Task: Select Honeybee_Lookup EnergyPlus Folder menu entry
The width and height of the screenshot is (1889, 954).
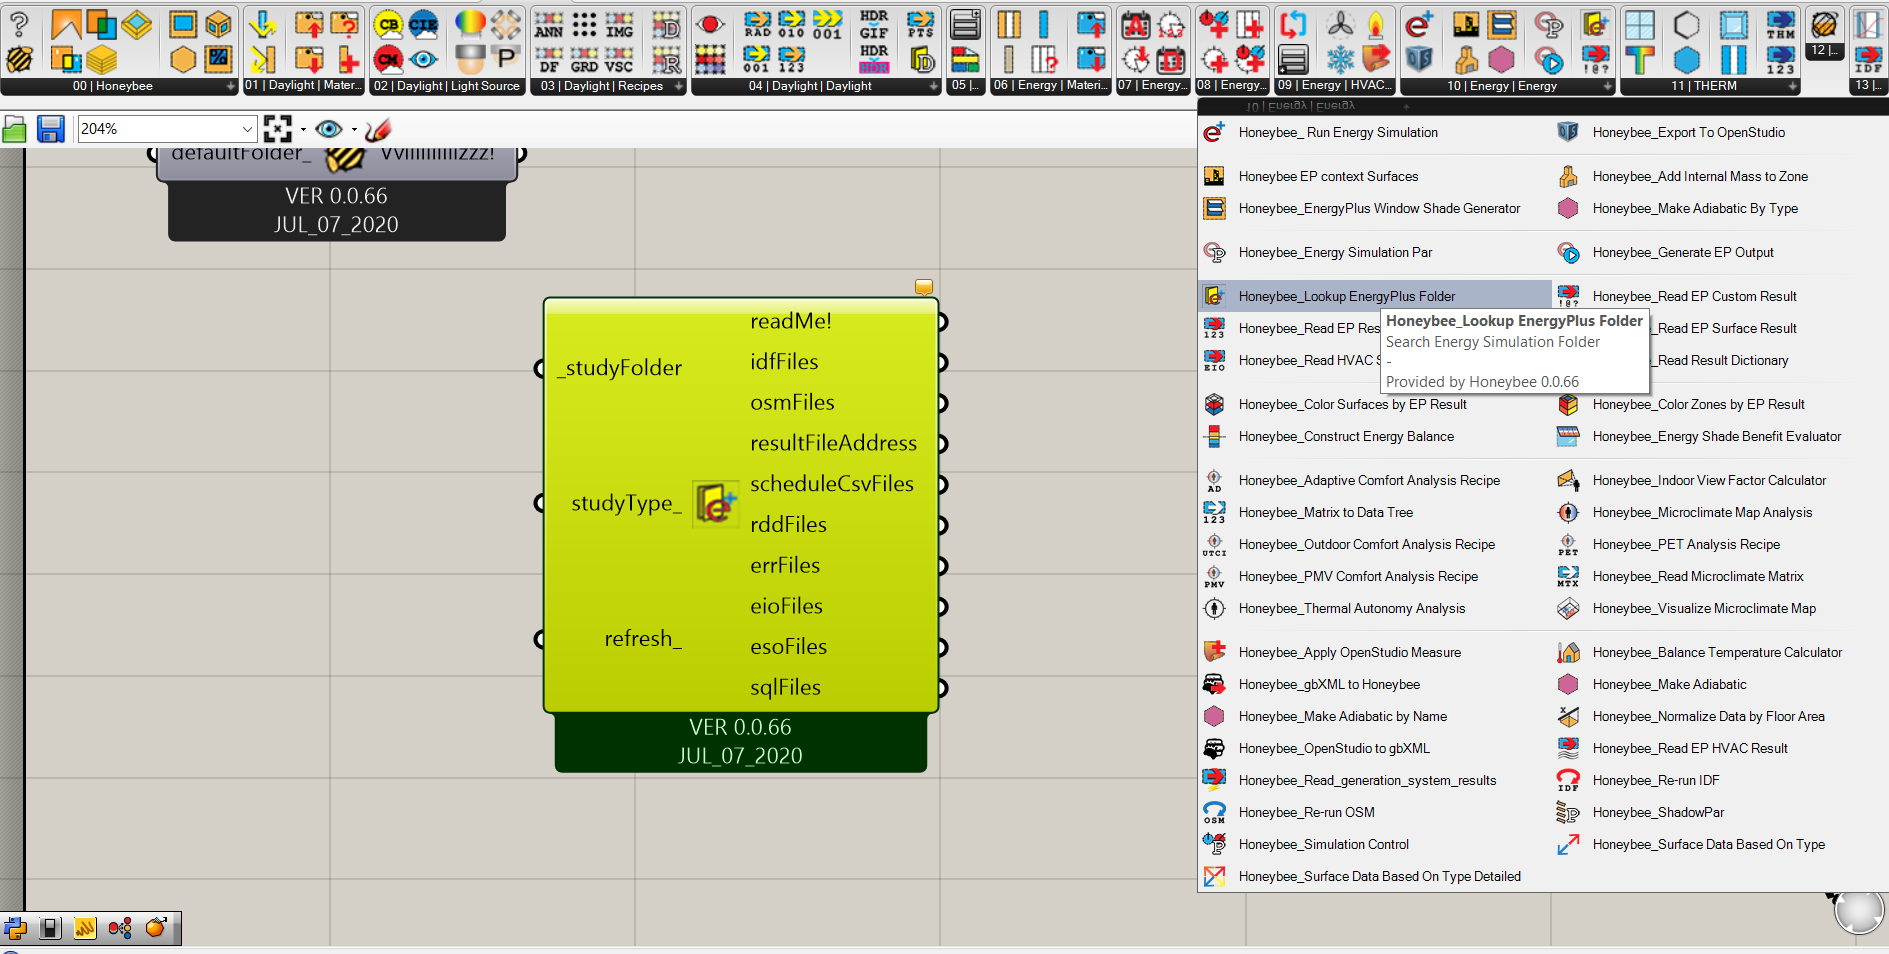Action: 1375,296
